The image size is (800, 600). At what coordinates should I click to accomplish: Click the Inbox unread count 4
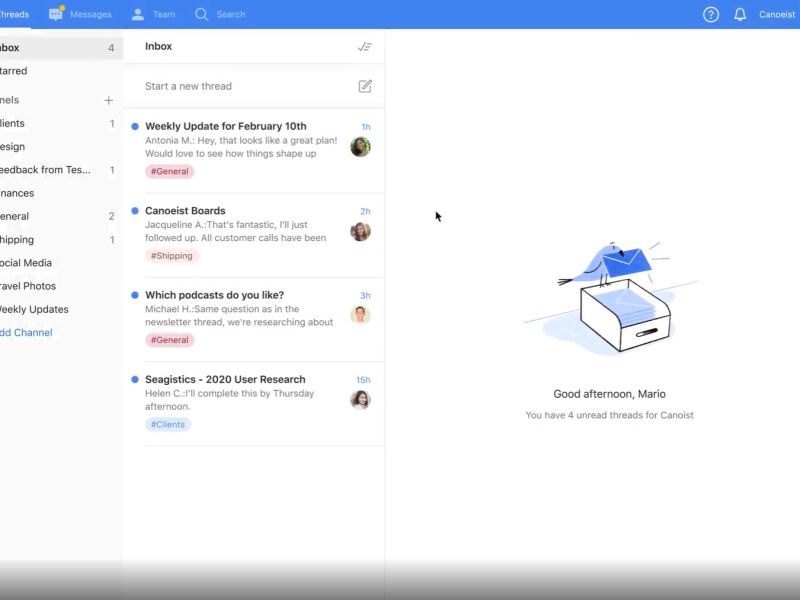(111, 48)
